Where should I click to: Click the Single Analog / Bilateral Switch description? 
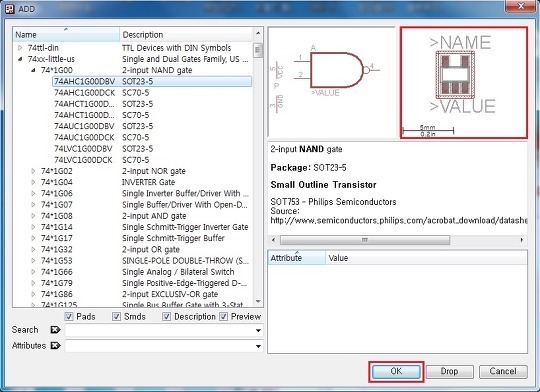tap(178, 272)
